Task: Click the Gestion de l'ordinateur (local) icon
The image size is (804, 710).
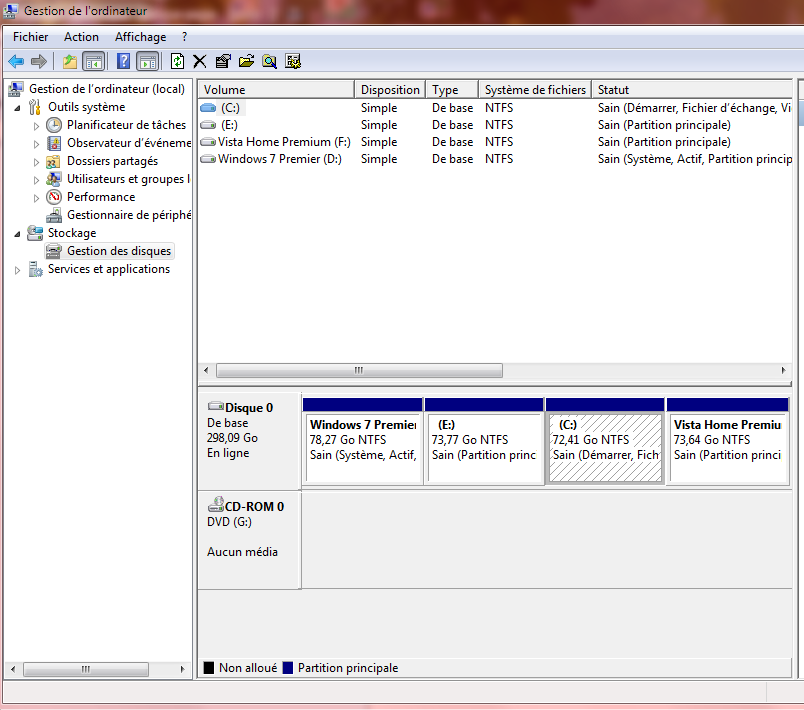Action: tap(16, 89)
